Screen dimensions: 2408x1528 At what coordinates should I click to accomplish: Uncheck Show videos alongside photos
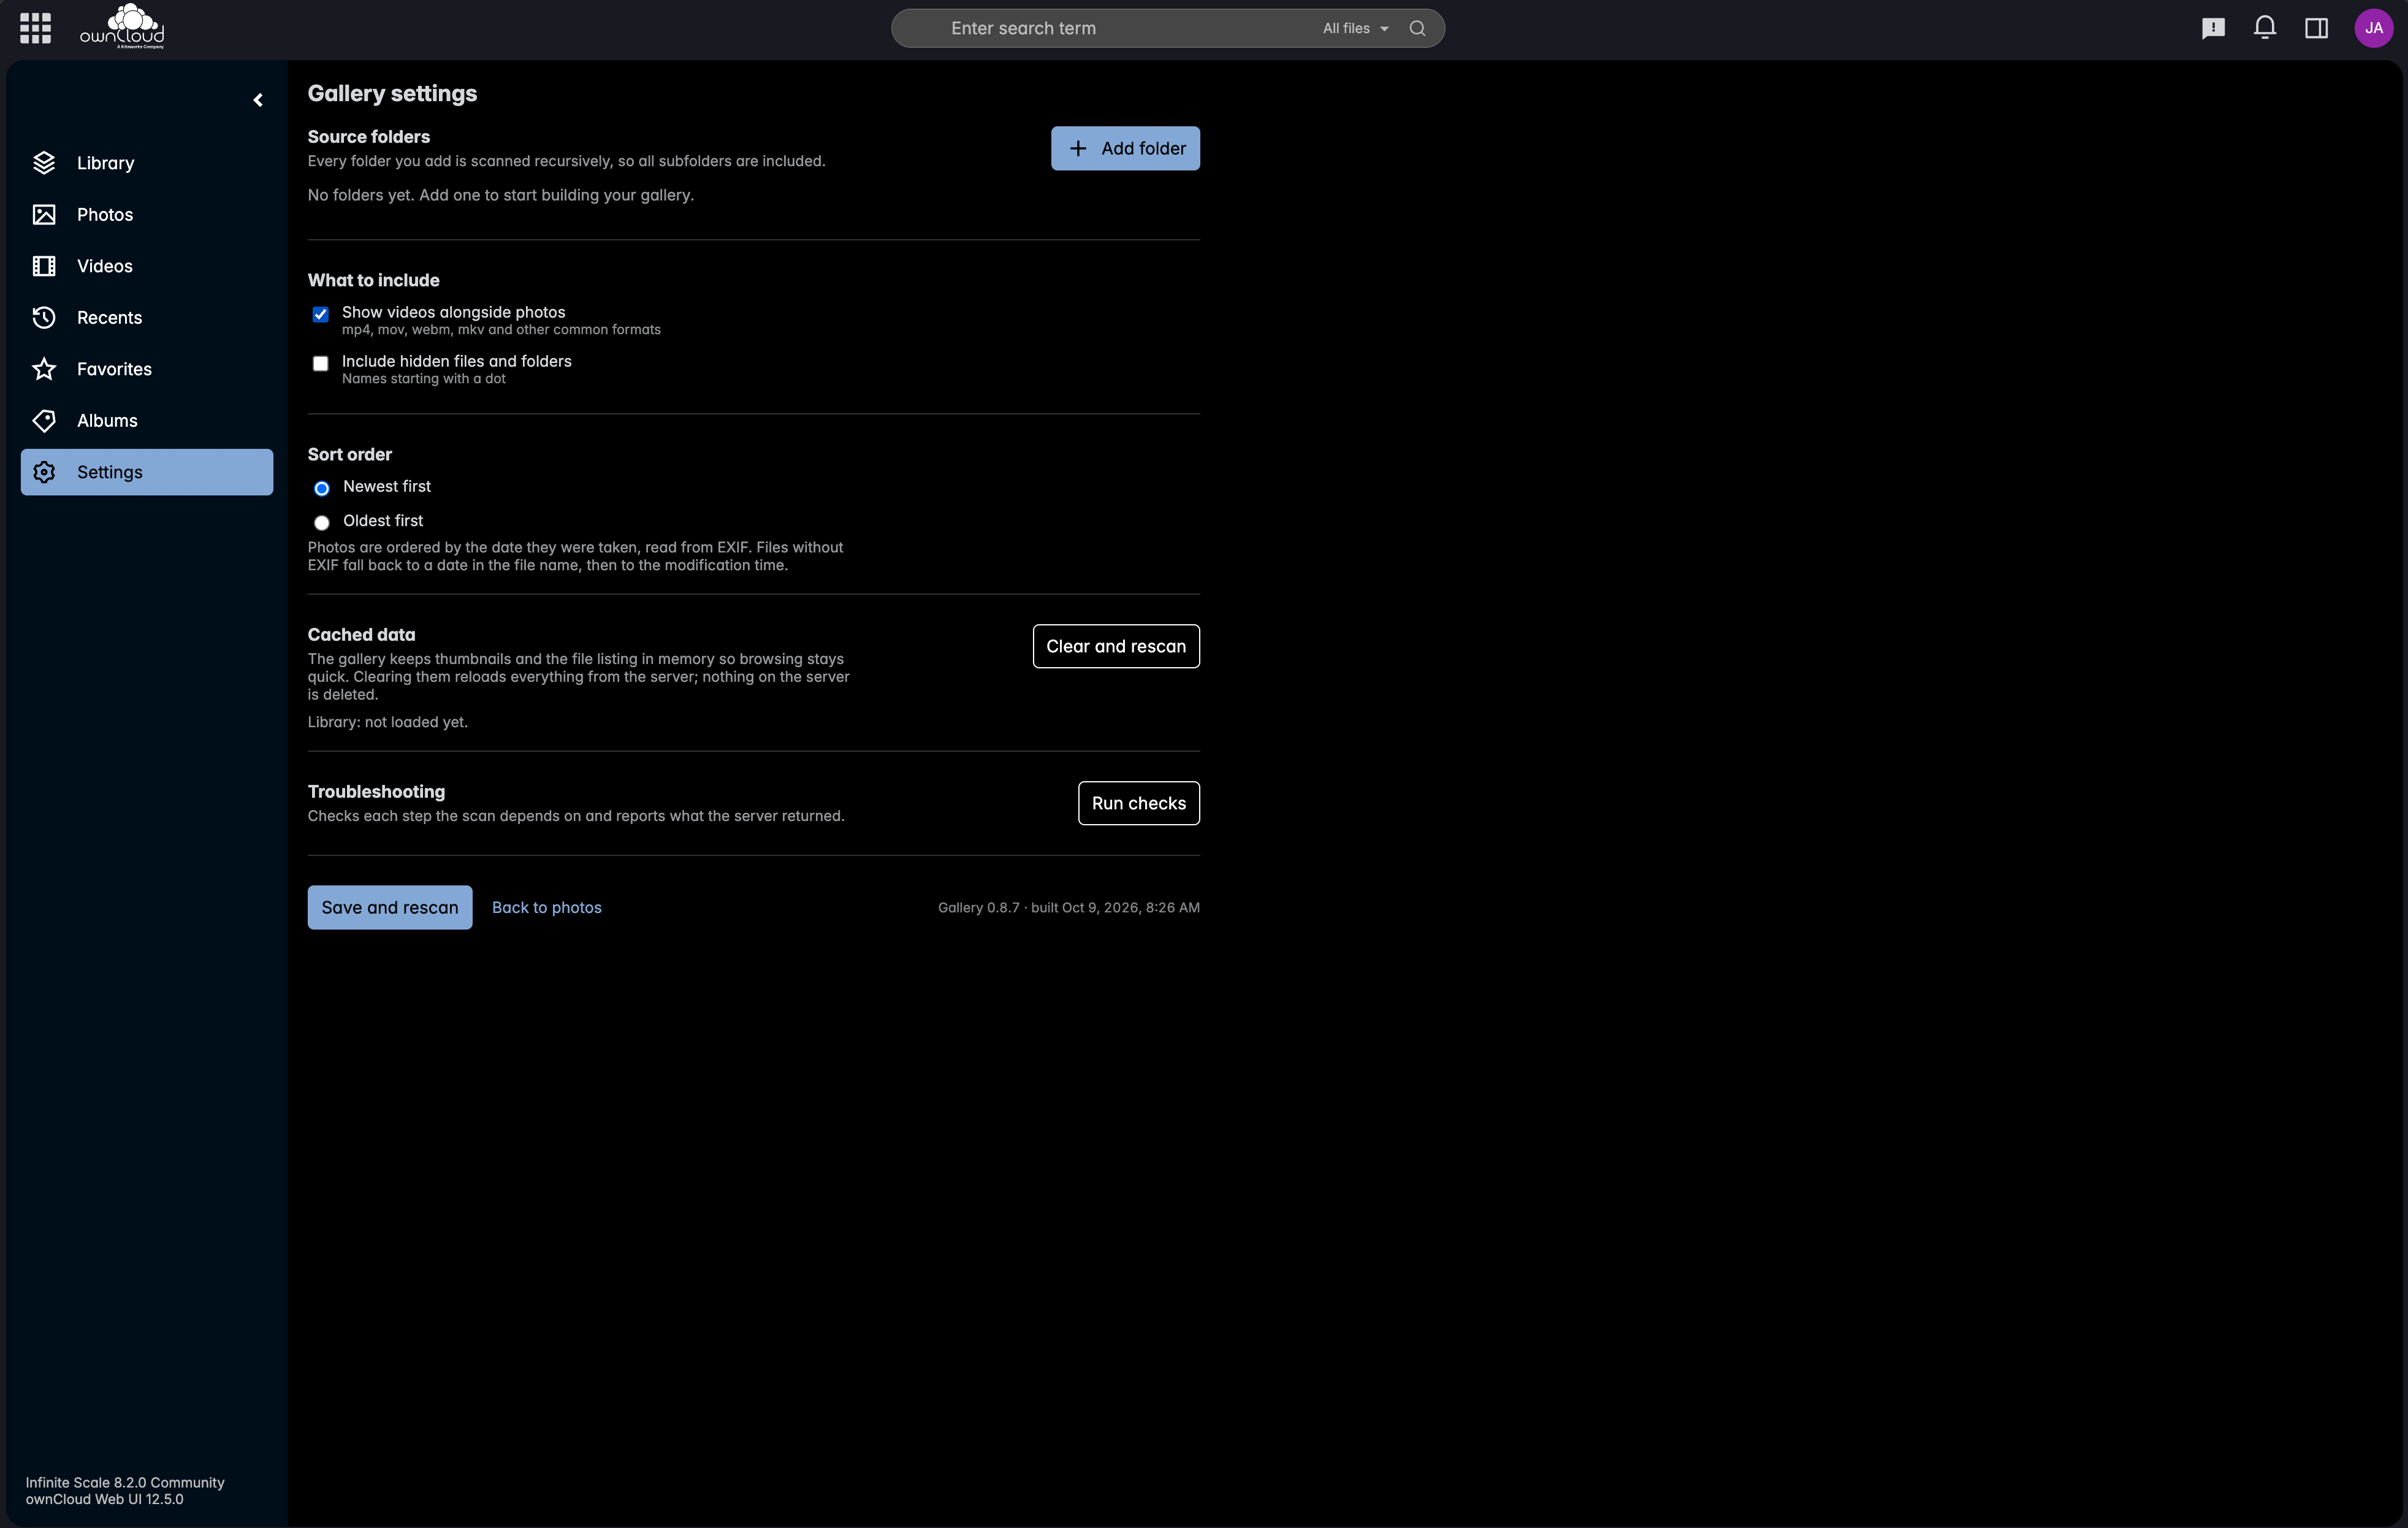pos(320,315)
